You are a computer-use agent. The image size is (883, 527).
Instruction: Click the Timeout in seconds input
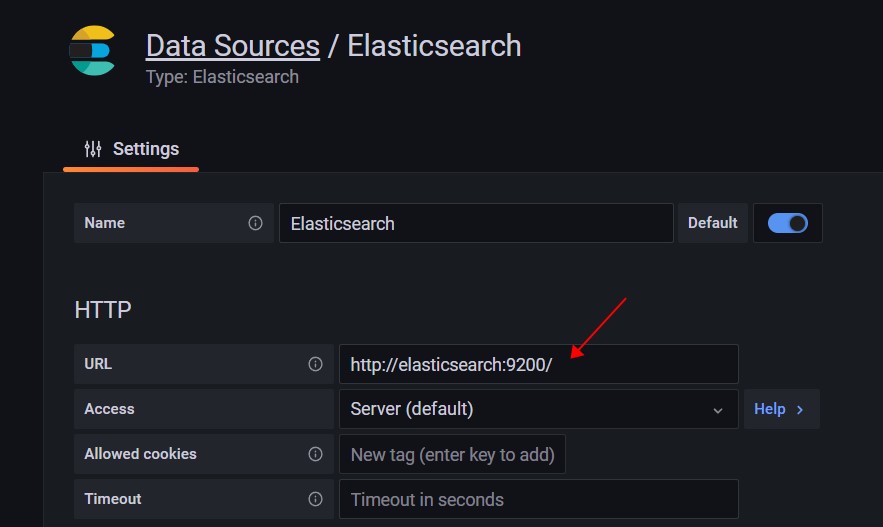click(538, 499)
